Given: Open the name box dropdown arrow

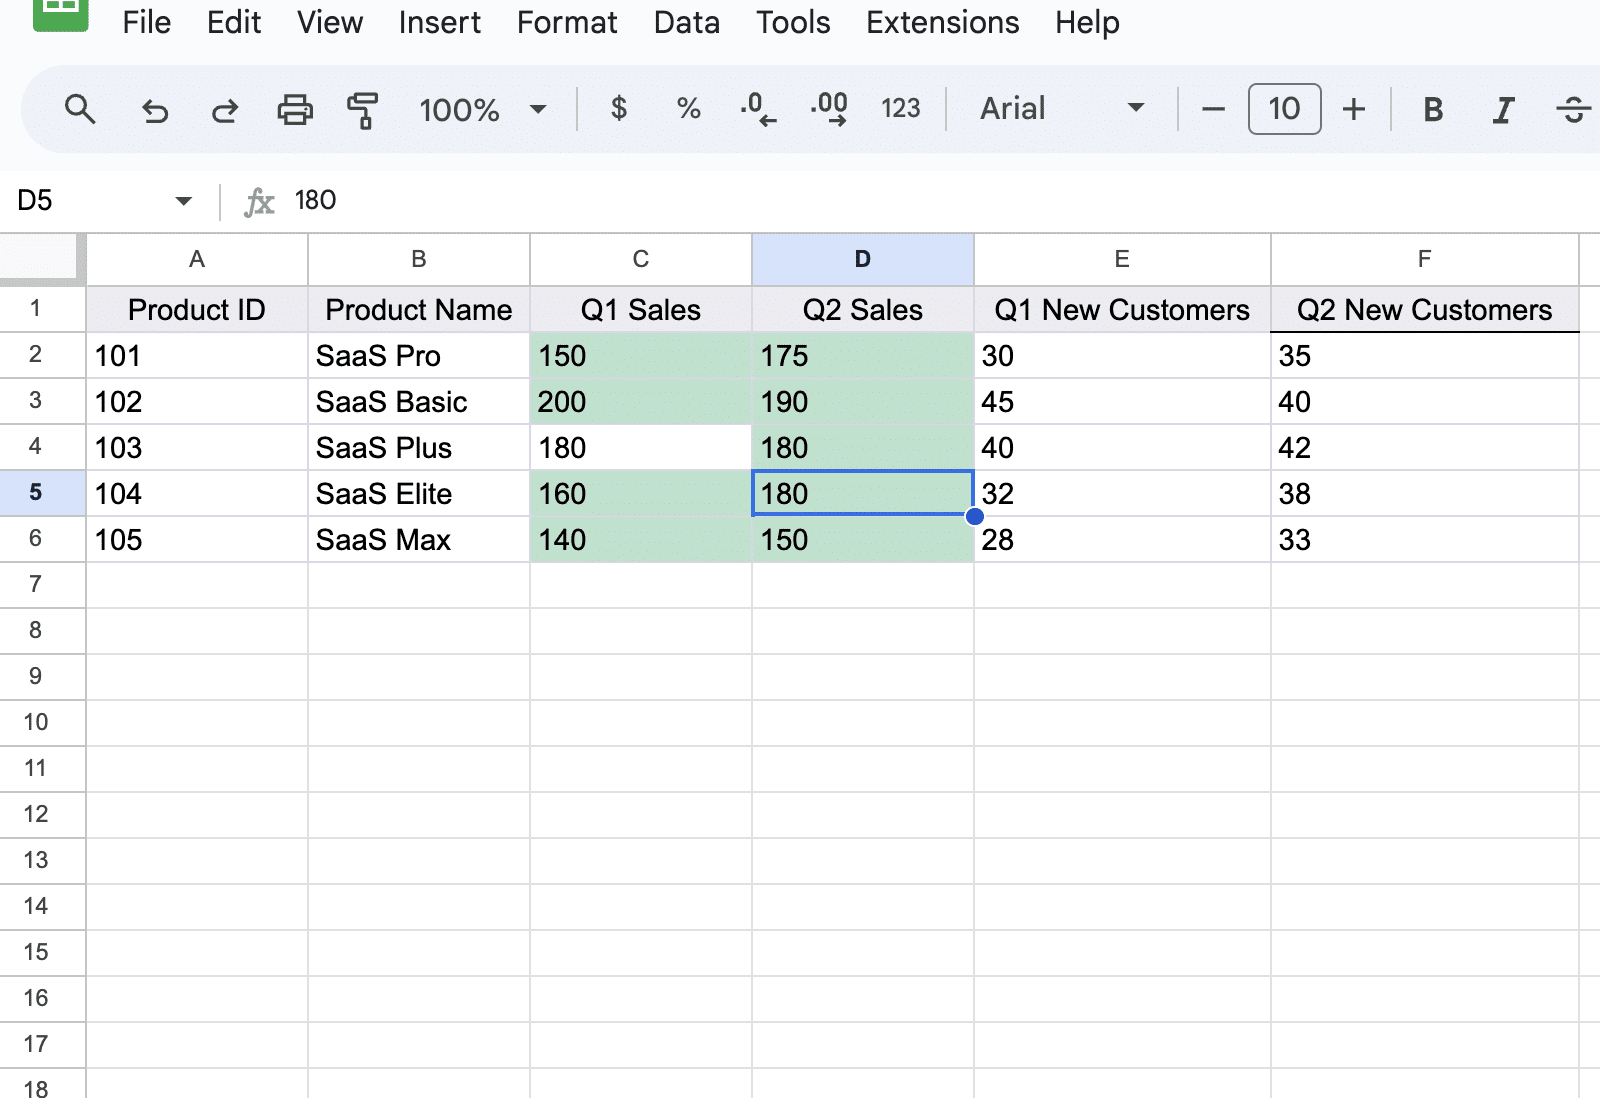Looking at the screenshot, I should click(183, 201).
